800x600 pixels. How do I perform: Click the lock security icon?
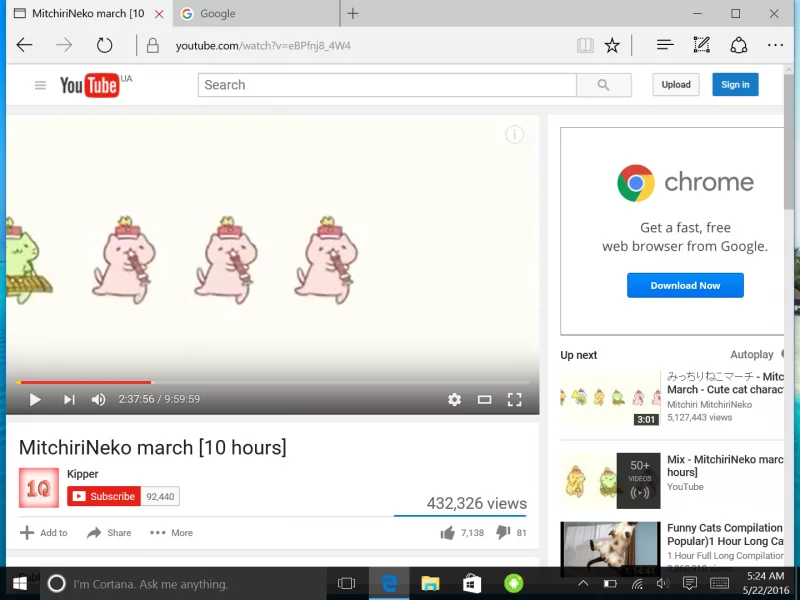(152, 45)
